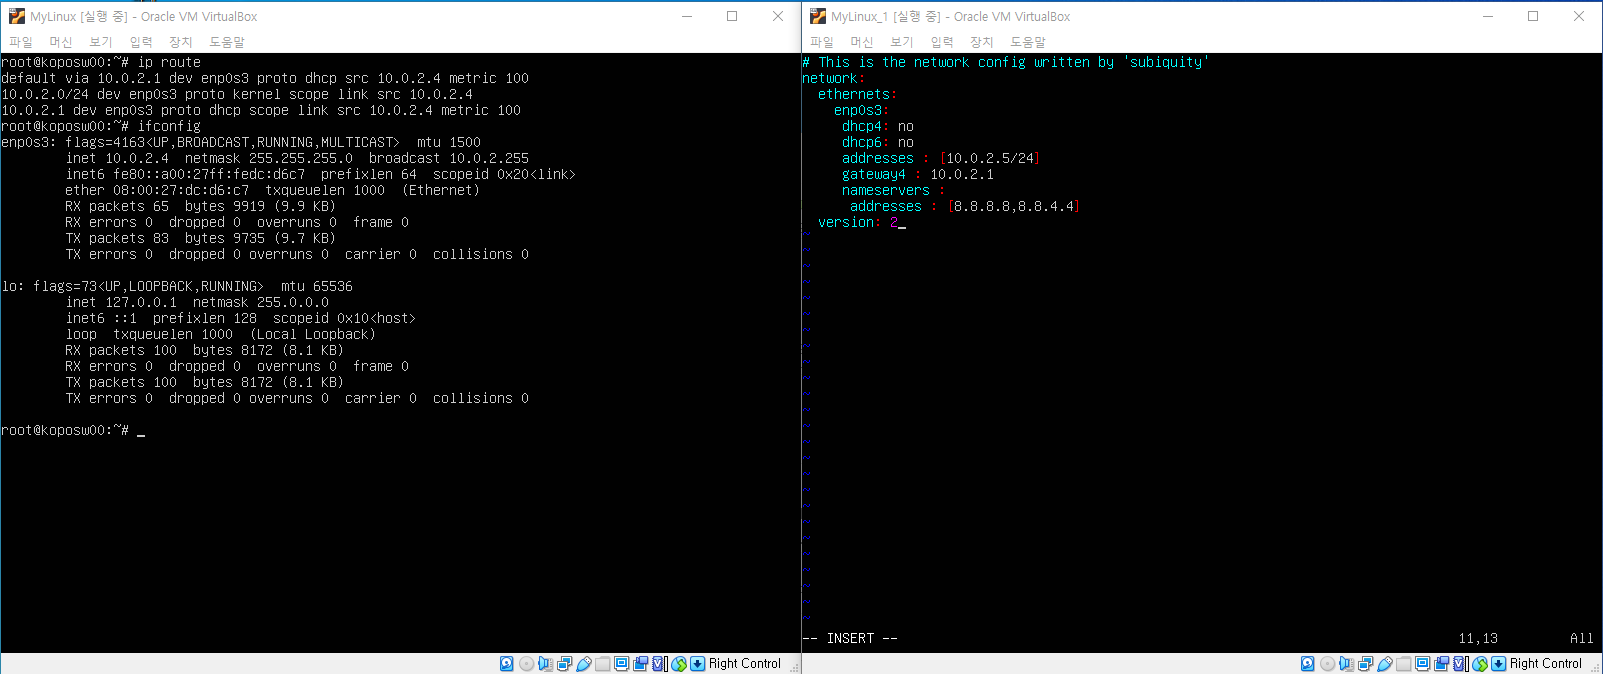Click network indicator in MyLinux_1 status bar

(x=1365, y=663)
